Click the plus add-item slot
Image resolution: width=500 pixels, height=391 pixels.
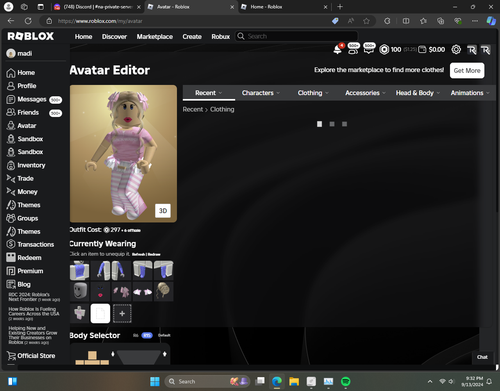(x=122, y=313)
